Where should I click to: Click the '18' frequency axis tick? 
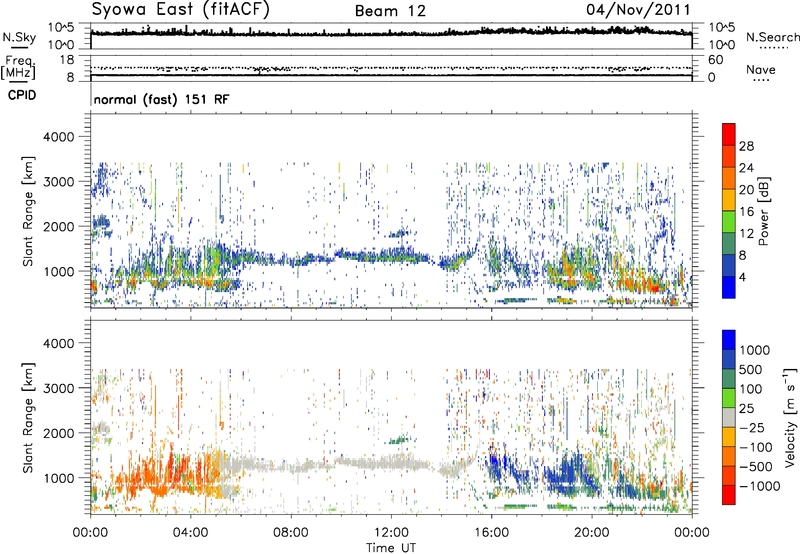[67, 60]
